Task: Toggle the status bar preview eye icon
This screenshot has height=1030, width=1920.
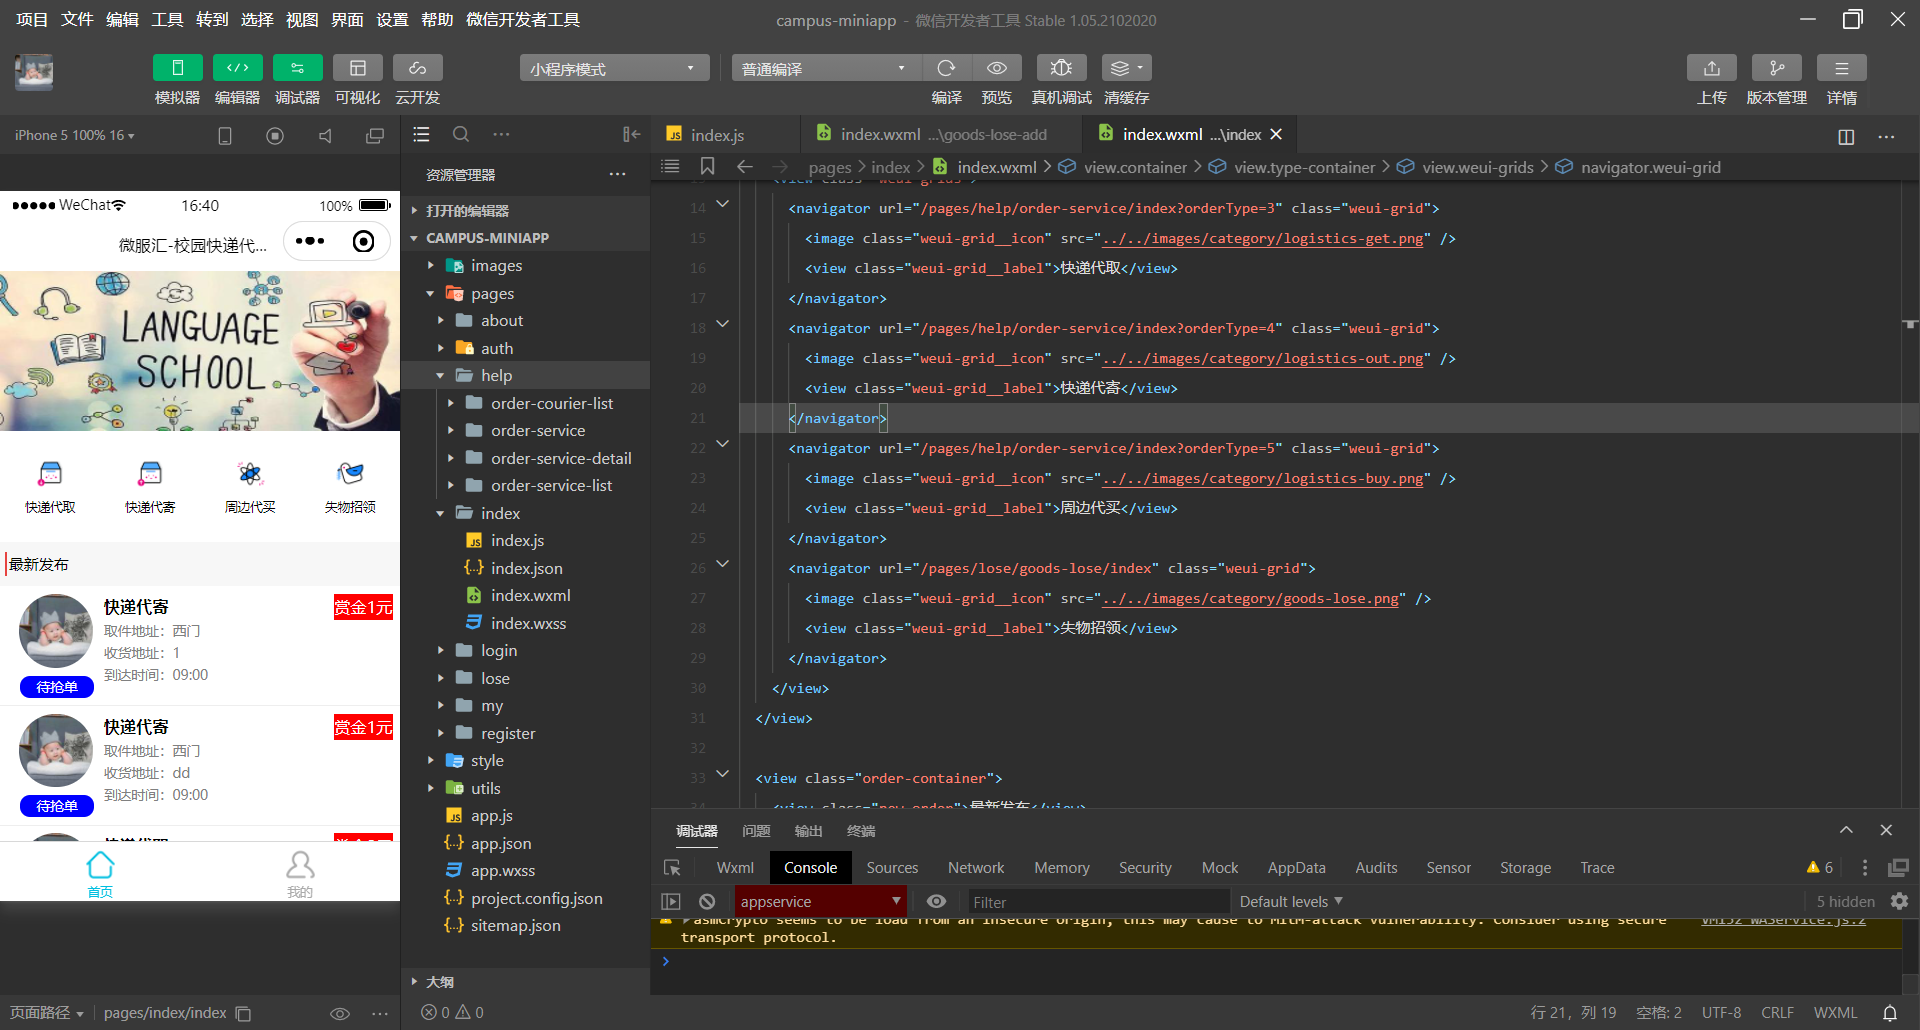Action: [x=340, y=1013]
